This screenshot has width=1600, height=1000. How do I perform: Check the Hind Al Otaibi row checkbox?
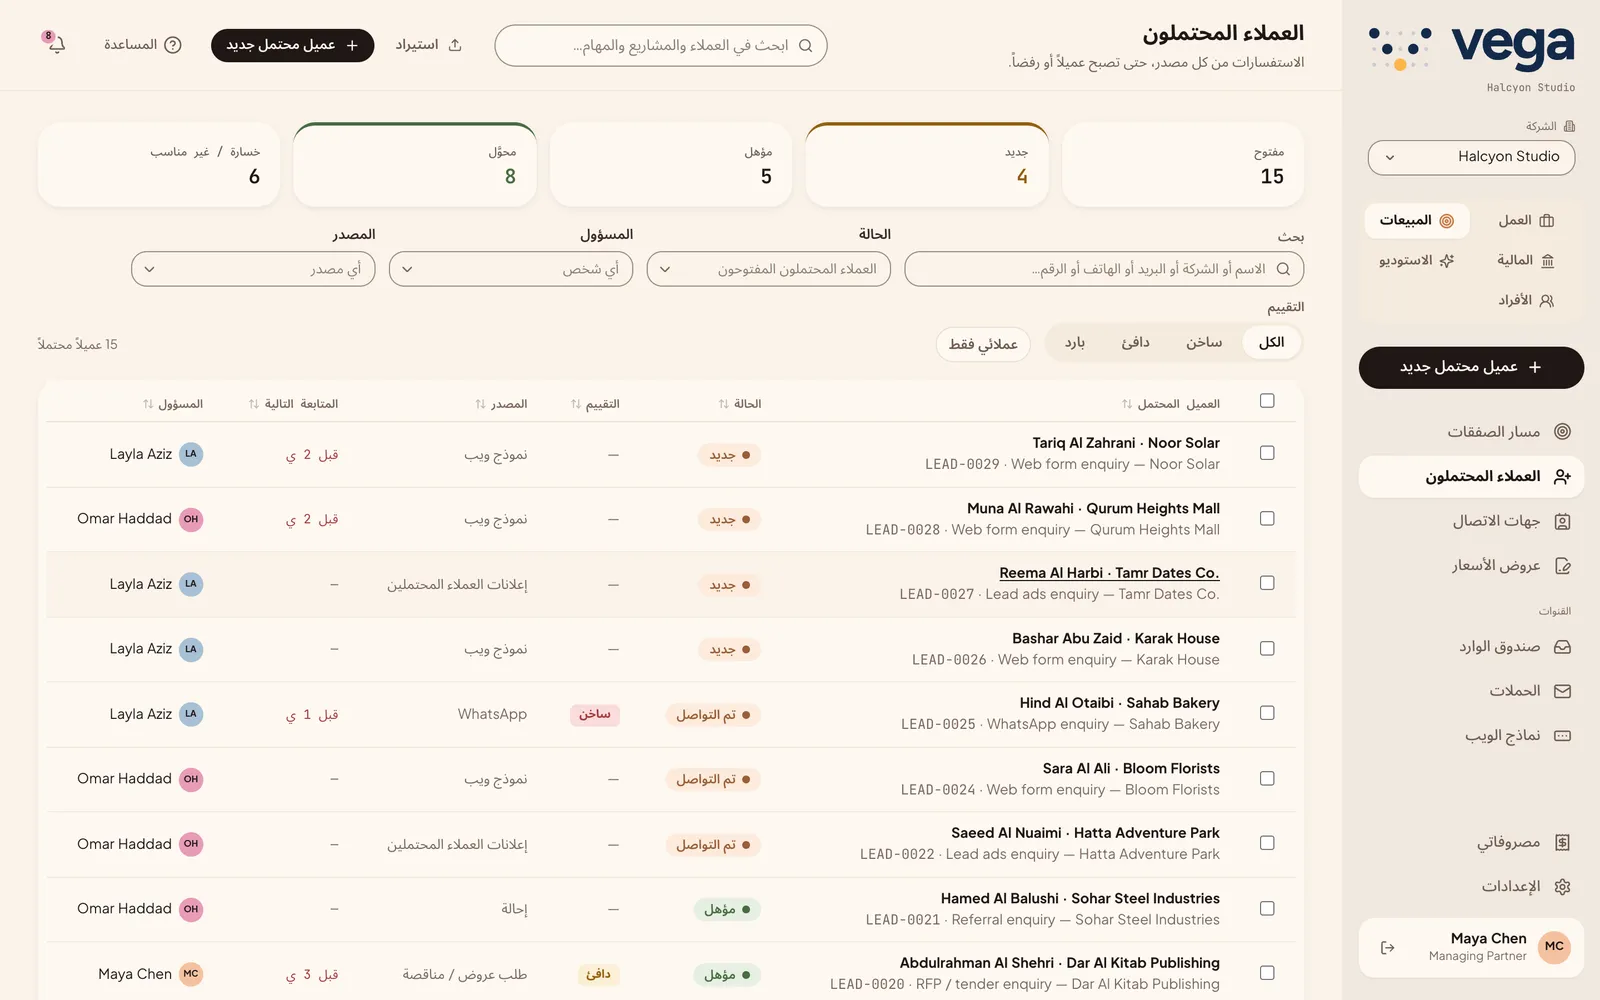click(1267, 713)
